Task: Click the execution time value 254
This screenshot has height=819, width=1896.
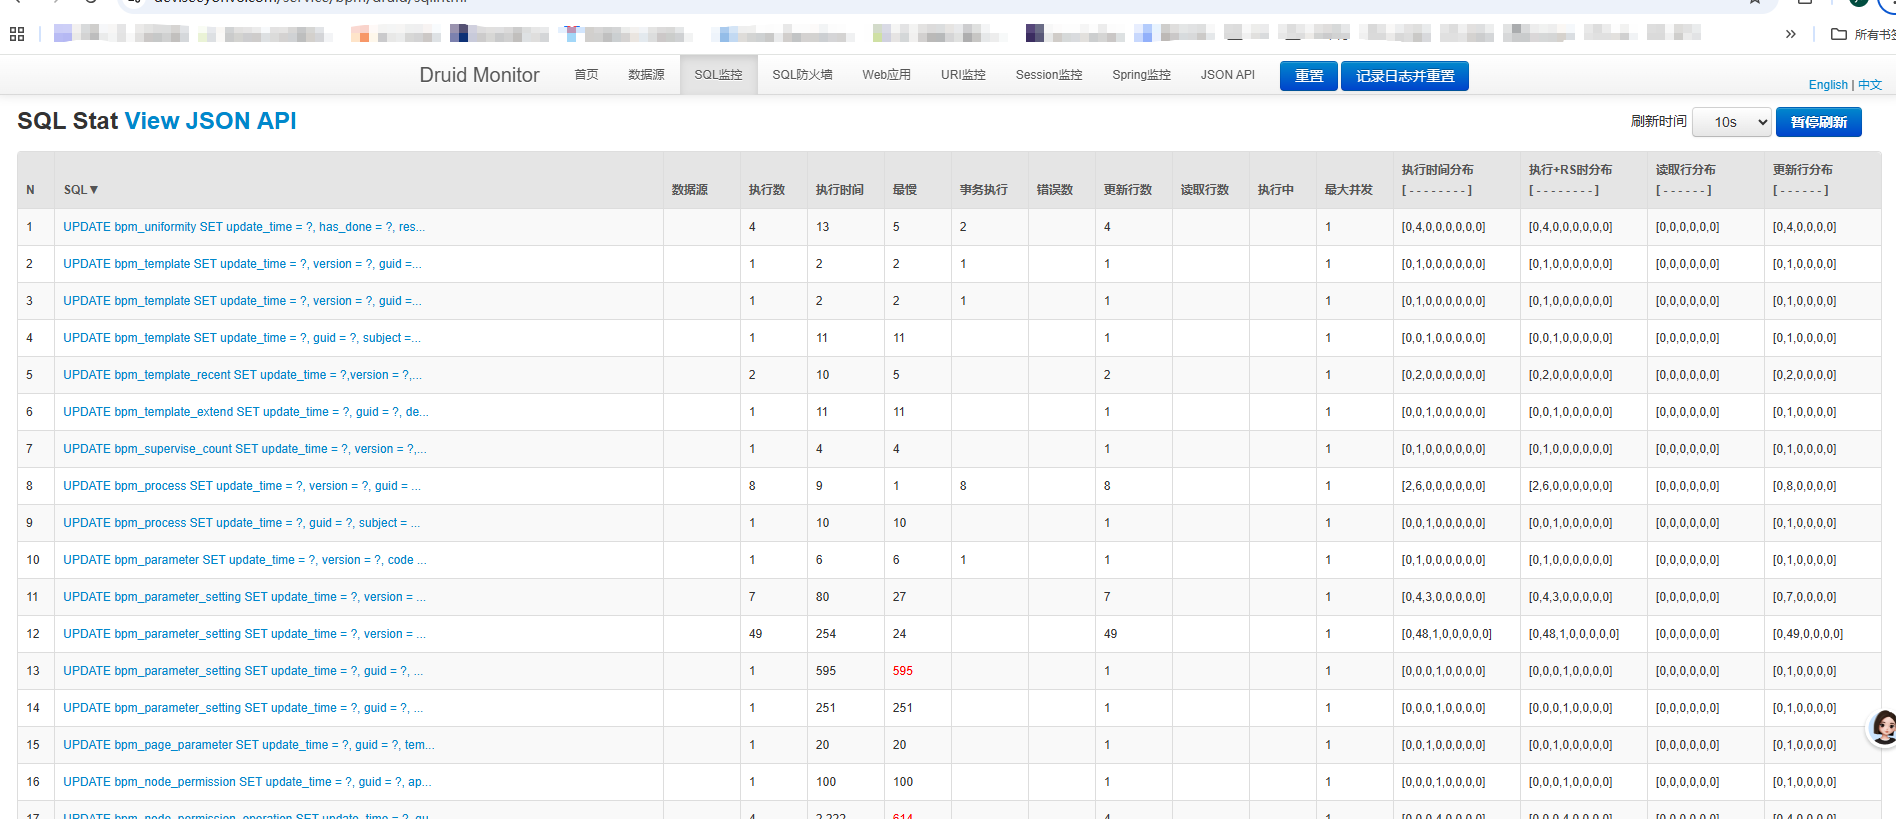Action: coord(826,634)
